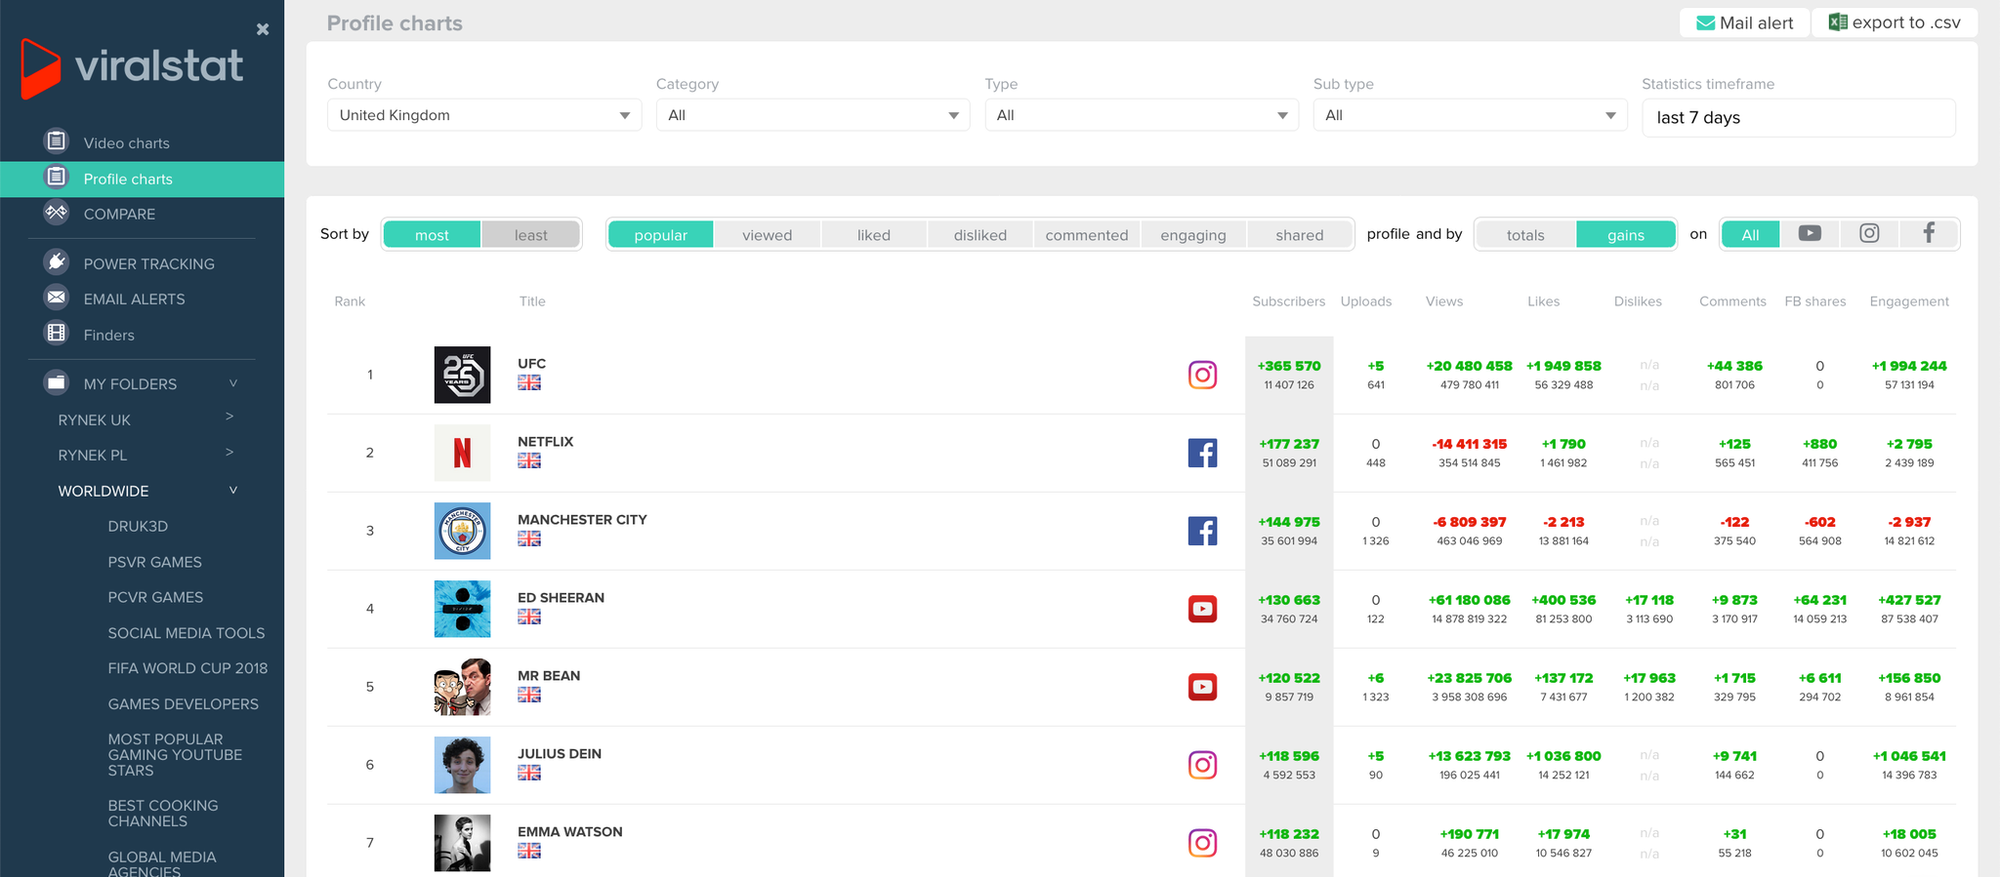Open COMPARE menu item
Image resolution: width=2000 pixels, height=877 pixels.
tap(119, 214)
